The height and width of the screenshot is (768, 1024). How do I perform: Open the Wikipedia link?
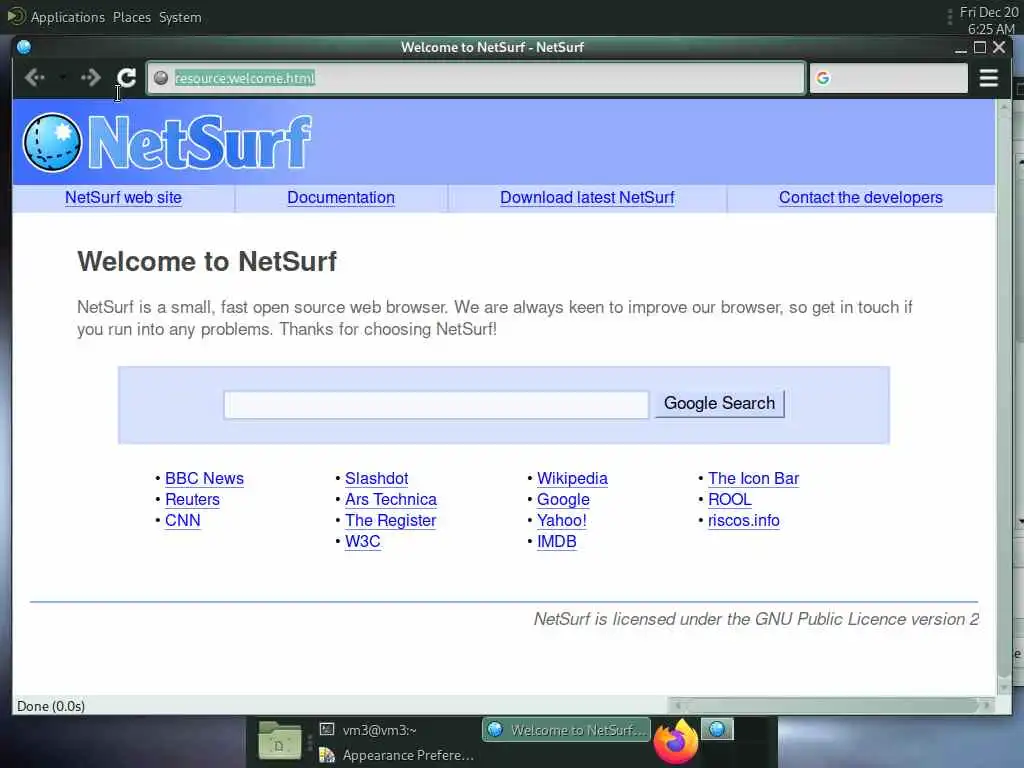point(572,478)
